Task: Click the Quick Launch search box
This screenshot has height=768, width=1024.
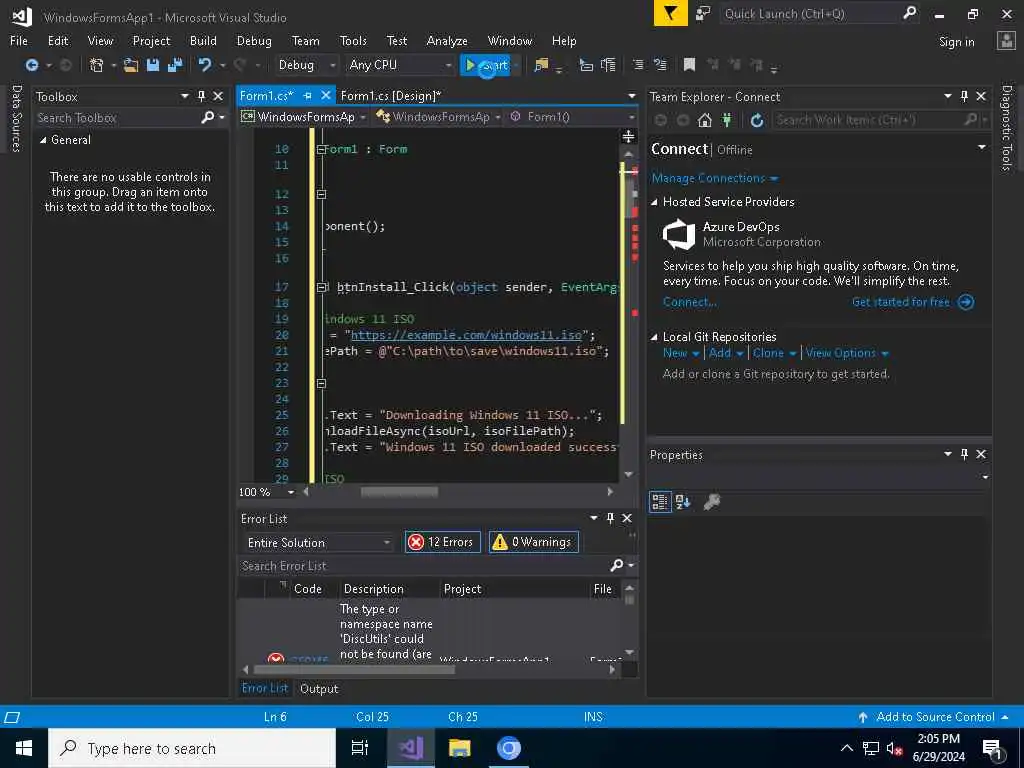Action: point(811,14)
